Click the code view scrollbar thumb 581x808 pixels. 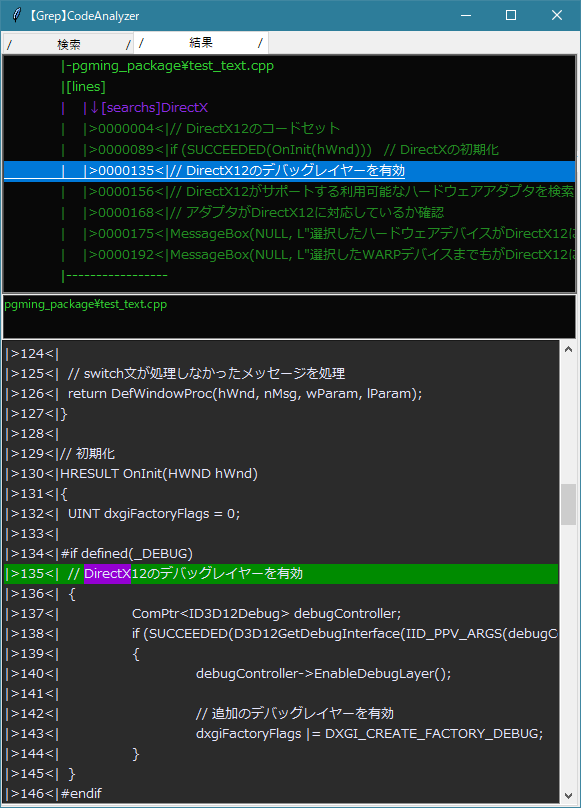click(568, 504)
